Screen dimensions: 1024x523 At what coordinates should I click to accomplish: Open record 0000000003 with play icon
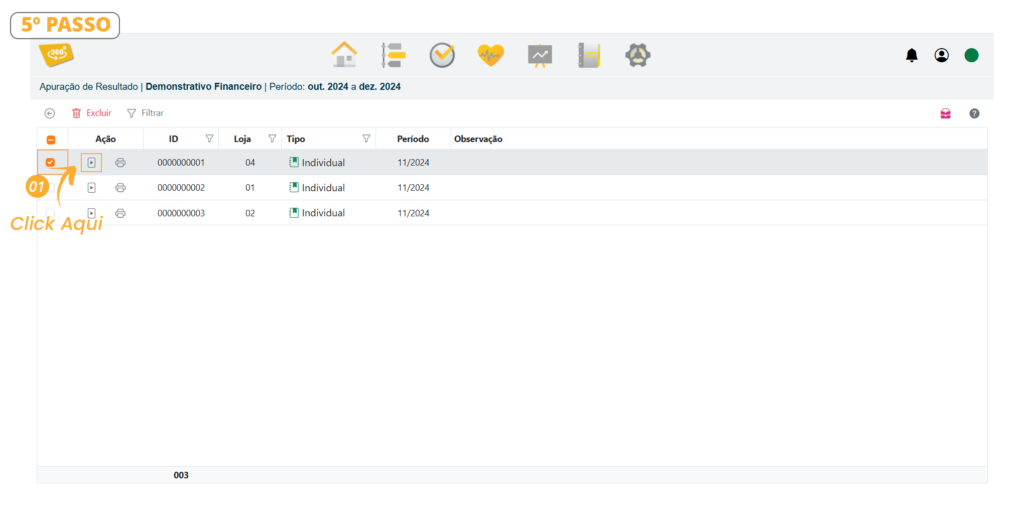click(x=91, y=213)
